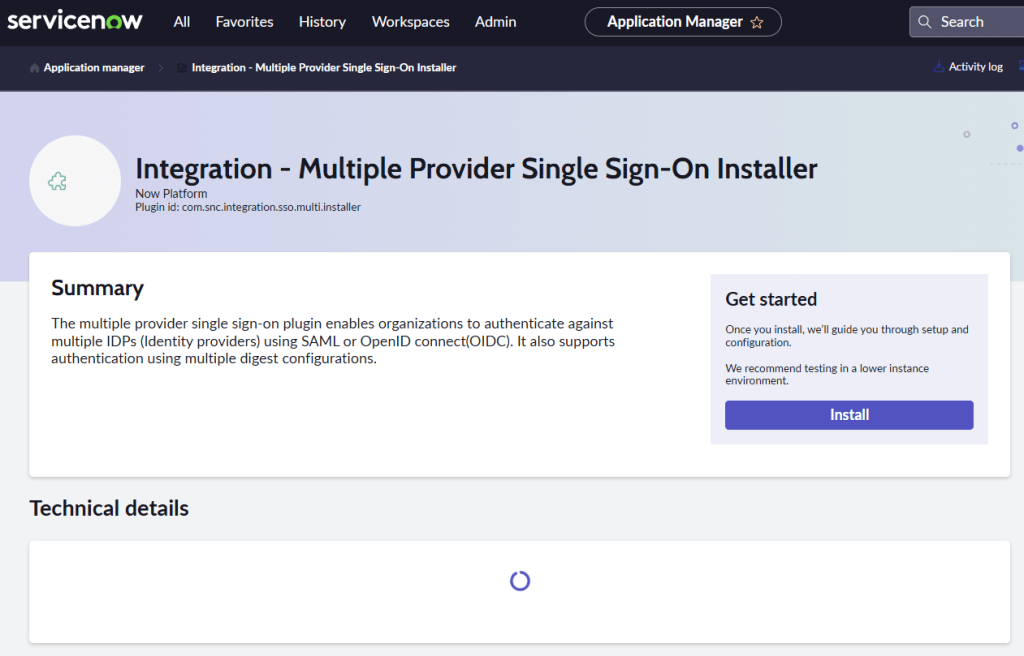The width and height of the screenshot is (1024, 656).
Task: Open the Favorites menu
Action: tap(244, 22)
